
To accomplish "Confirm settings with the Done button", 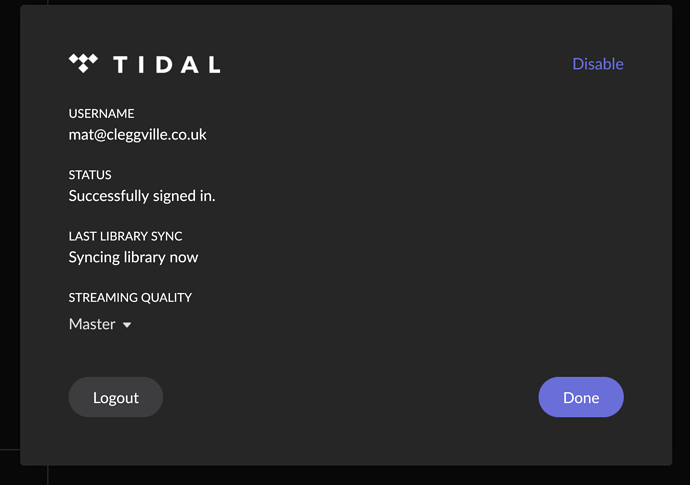I will point(581,397).
